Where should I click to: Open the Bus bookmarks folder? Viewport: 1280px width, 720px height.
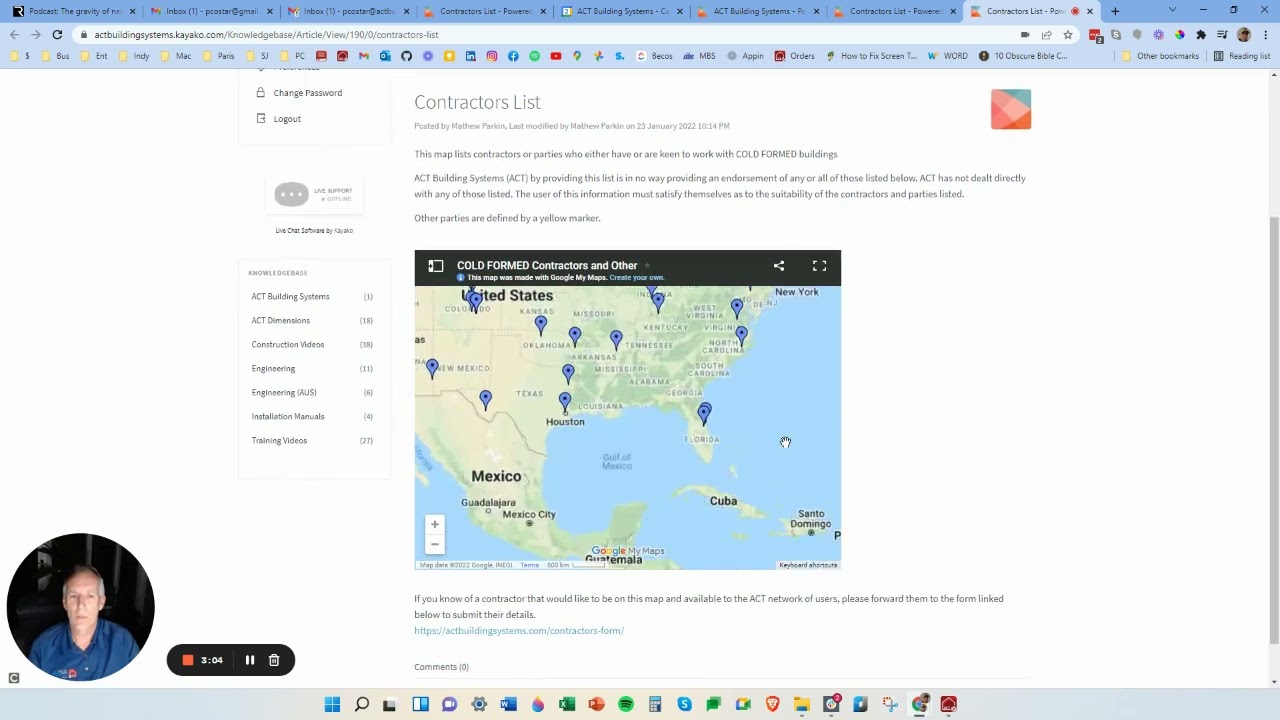(x=56, y=56)
